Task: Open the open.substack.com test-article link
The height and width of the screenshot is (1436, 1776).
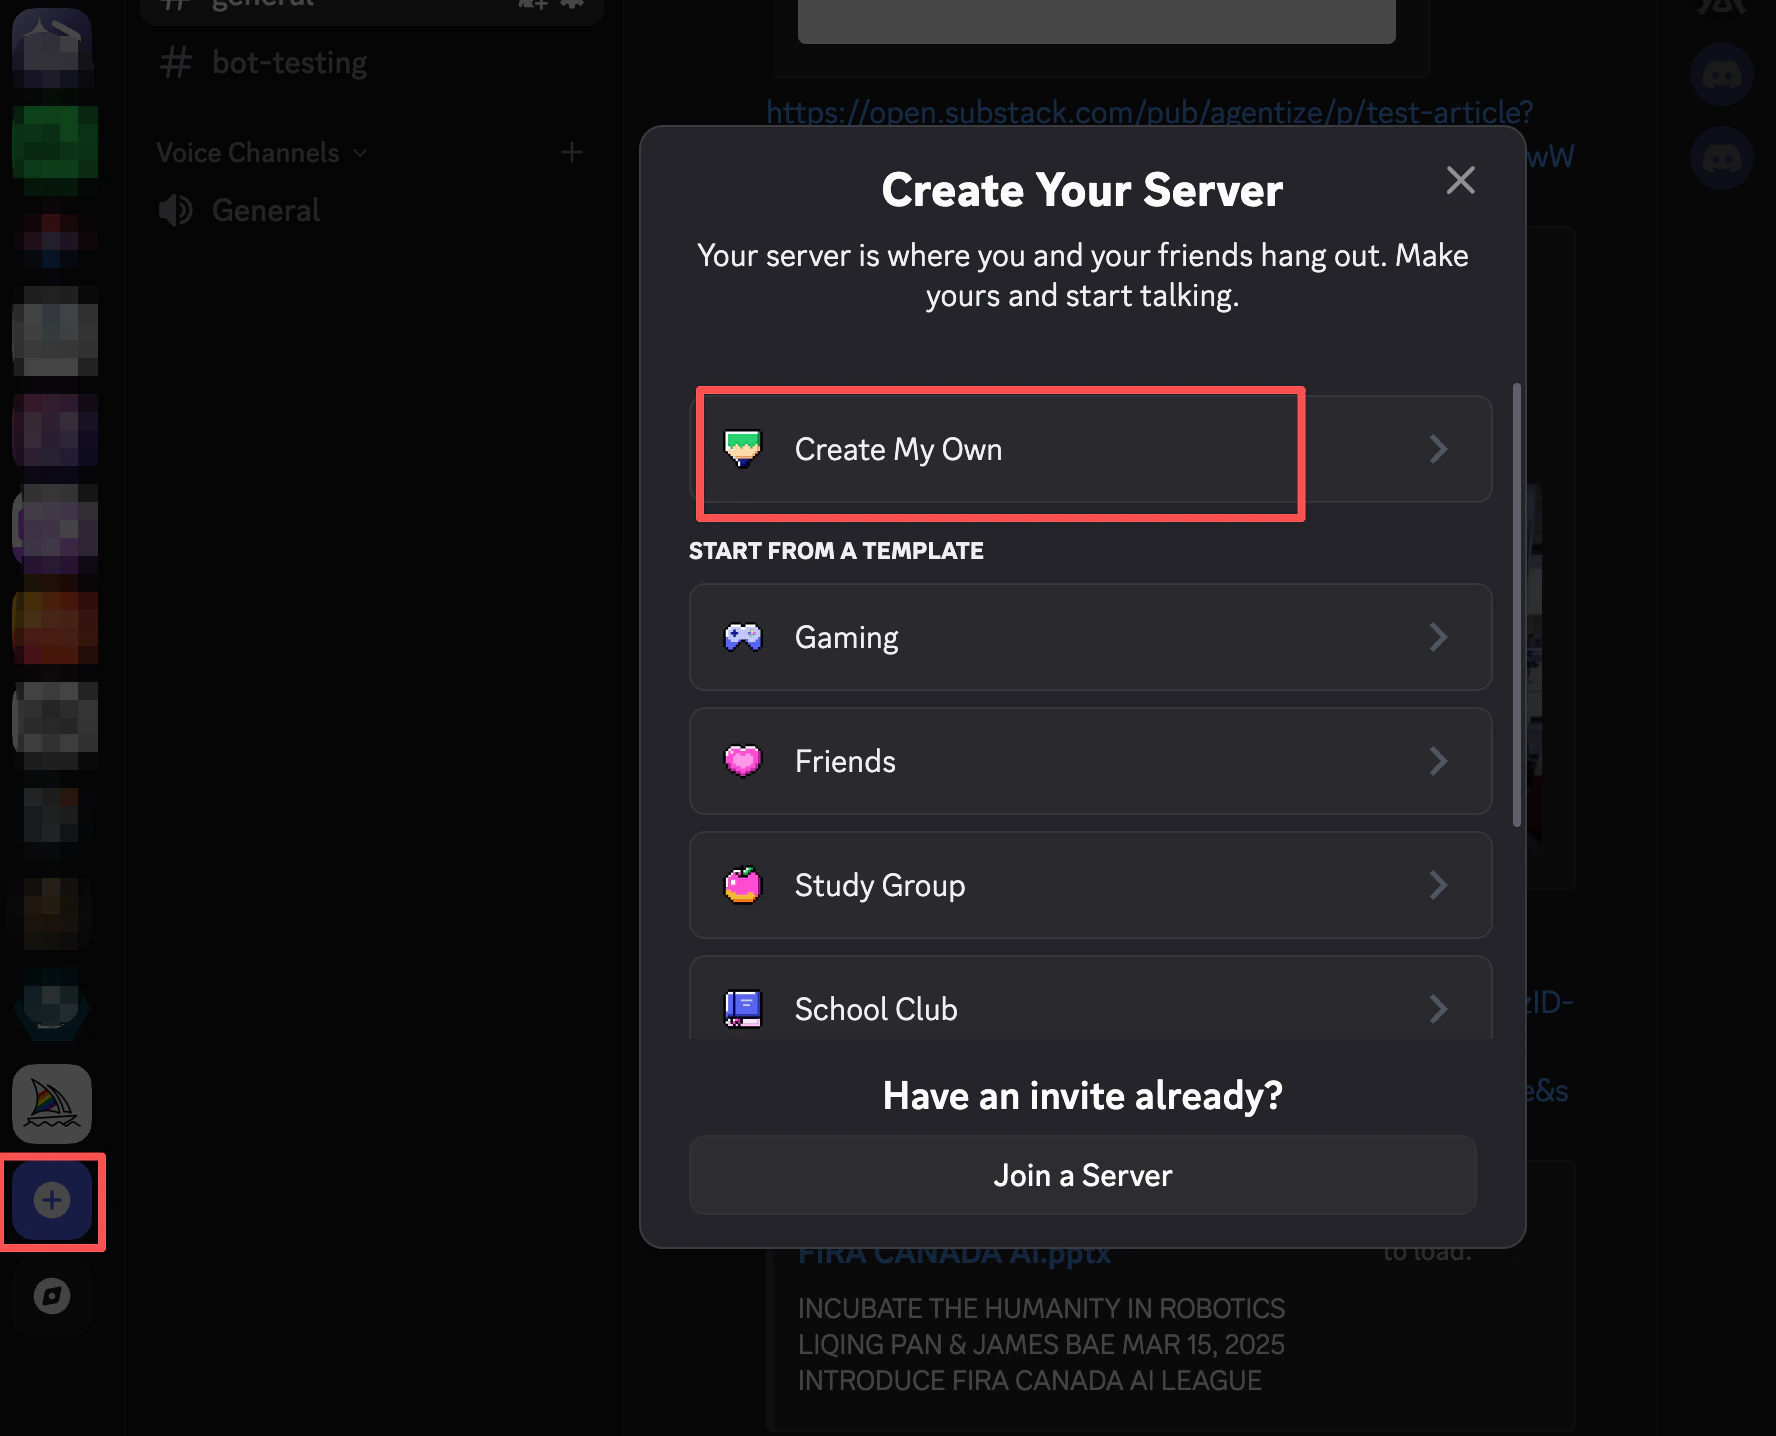Action: 1149,112
